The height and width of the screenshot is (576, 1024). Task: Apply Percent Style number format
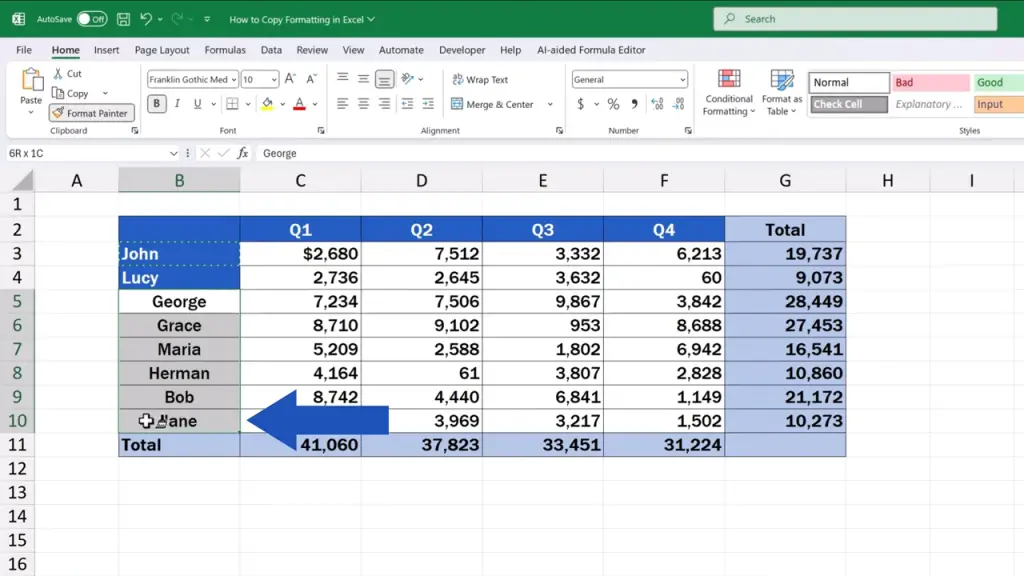(613, 104)
